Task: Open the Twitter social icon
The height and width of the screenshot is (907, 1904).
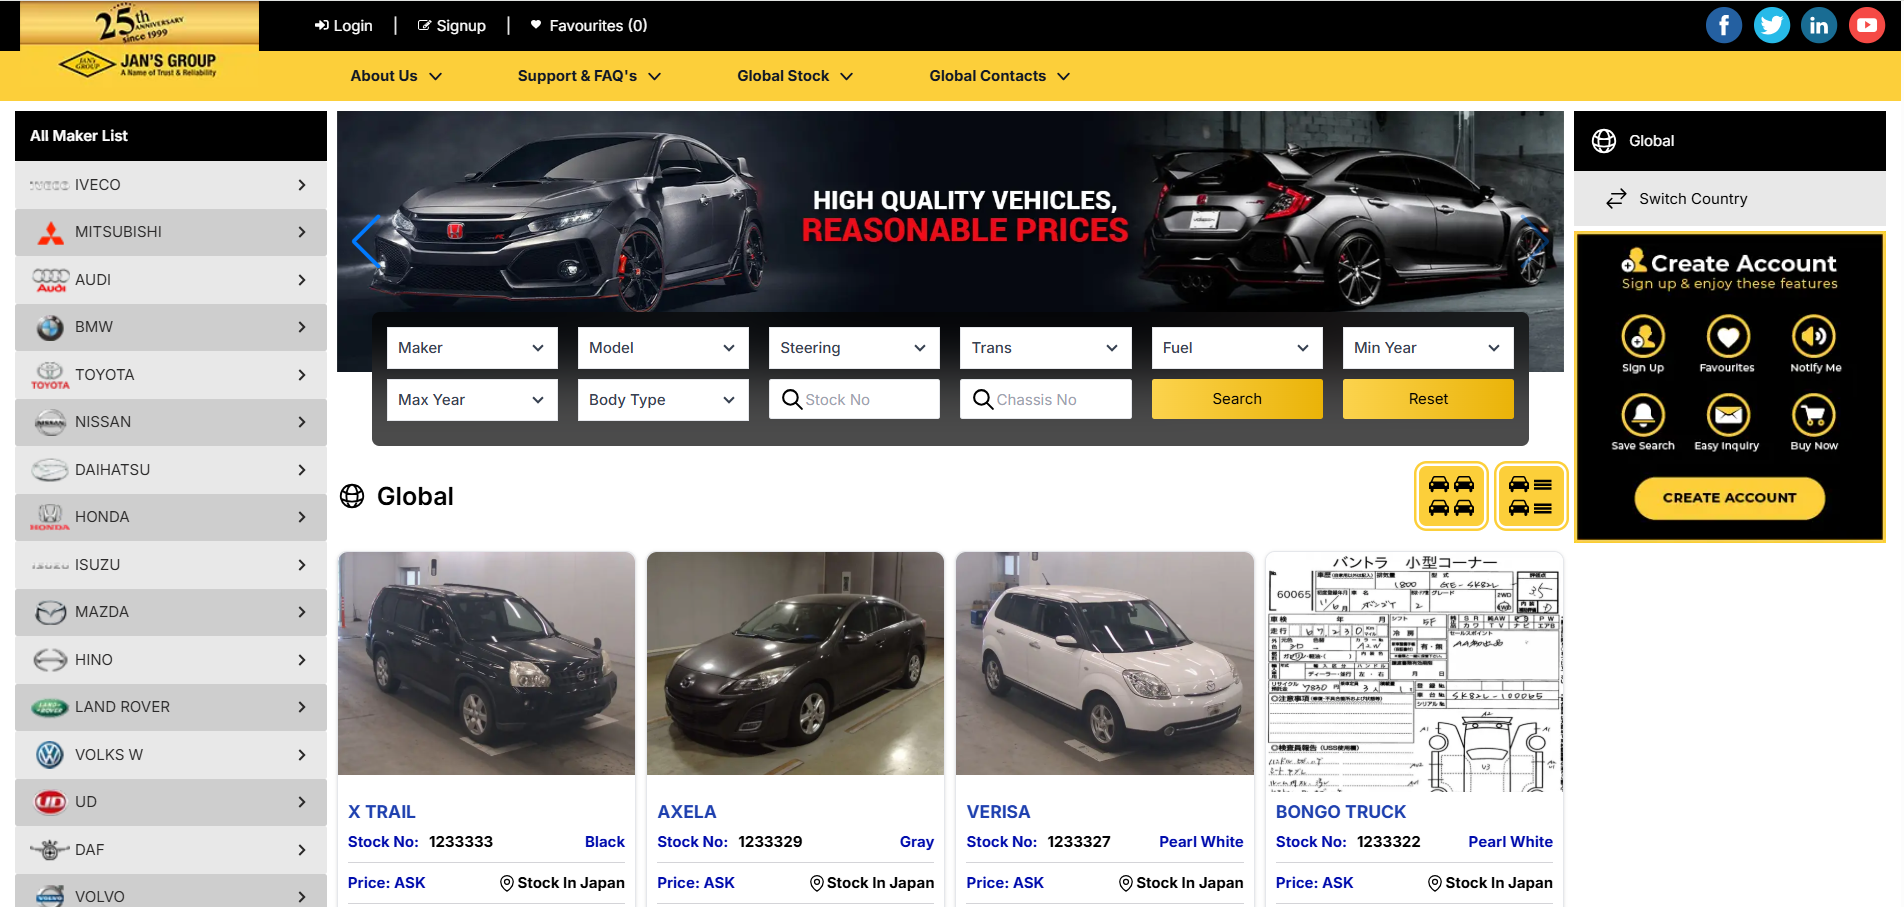Action: tap(1771, 25)
